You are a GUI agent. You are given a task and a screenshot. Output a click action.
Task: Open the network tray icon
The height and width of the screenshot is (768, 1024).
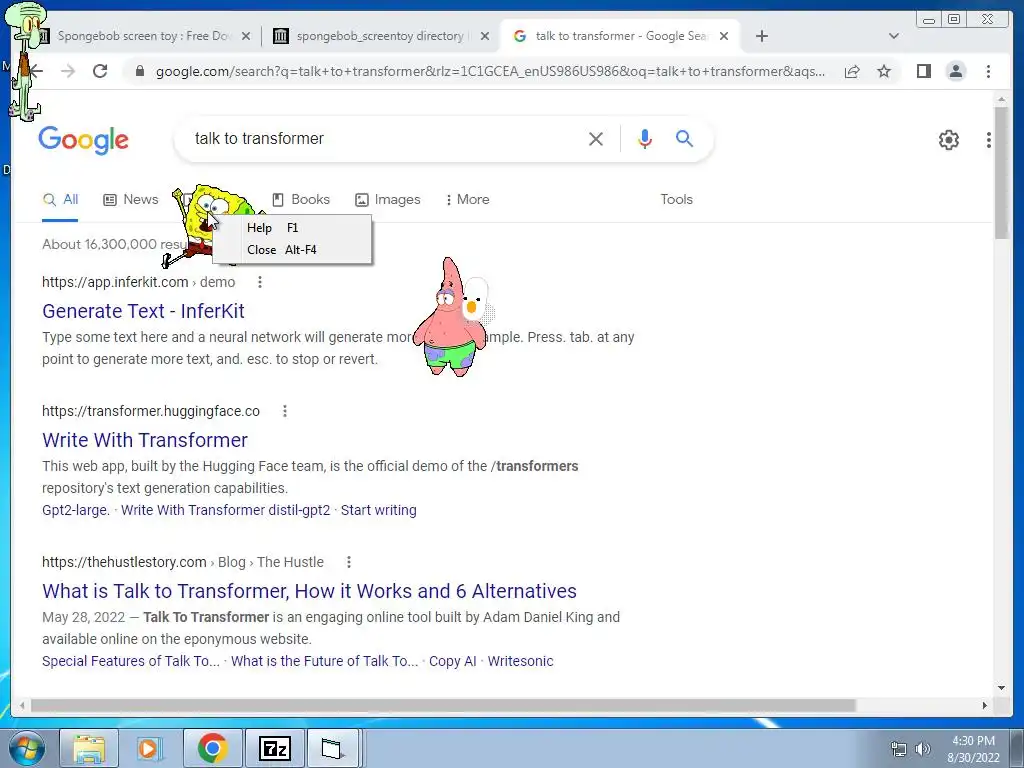(899, 749)
